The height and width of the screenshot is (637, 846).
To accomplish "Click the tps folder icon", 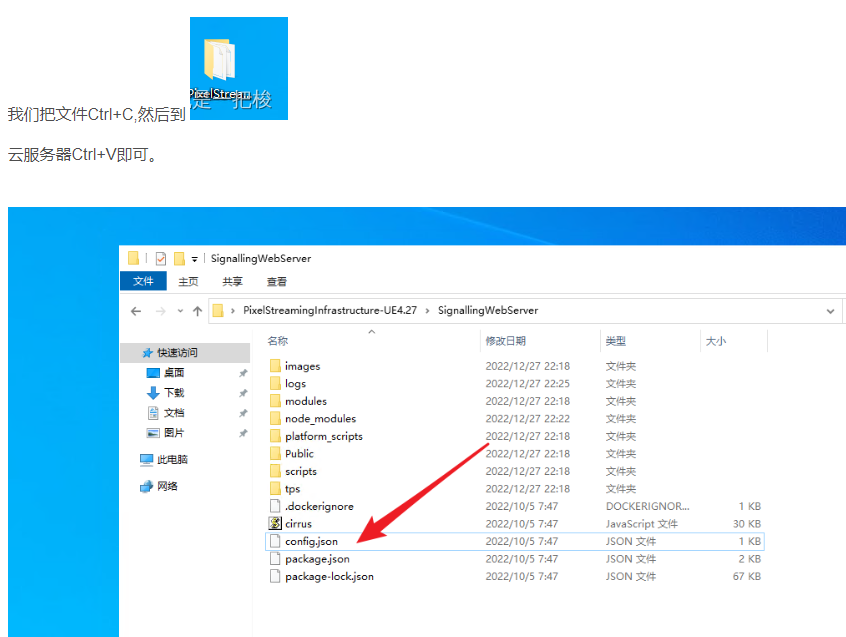I will coord(275,489).
